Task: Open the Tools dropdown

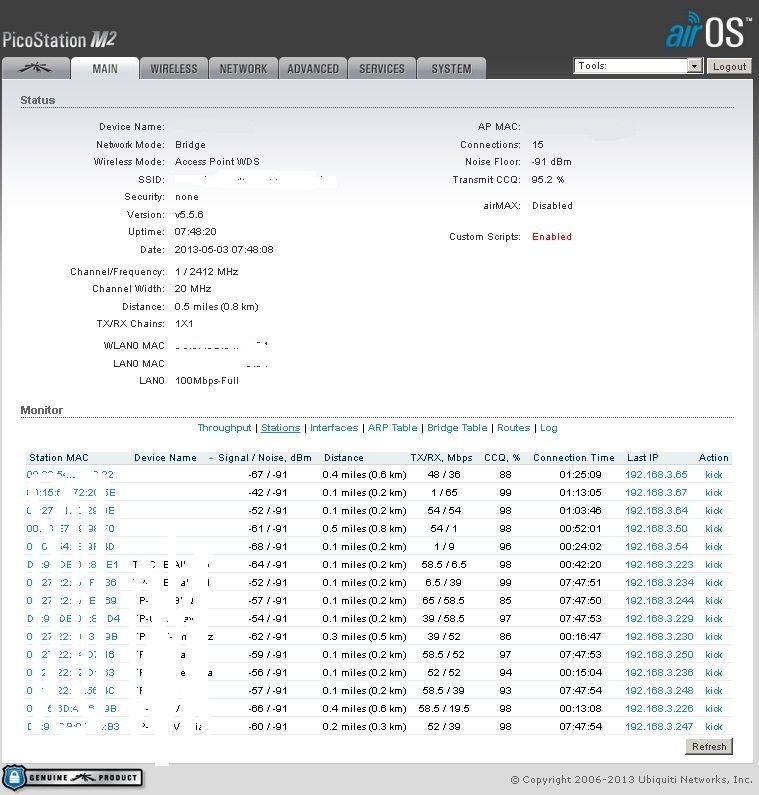Action: [x=638, y=66]
